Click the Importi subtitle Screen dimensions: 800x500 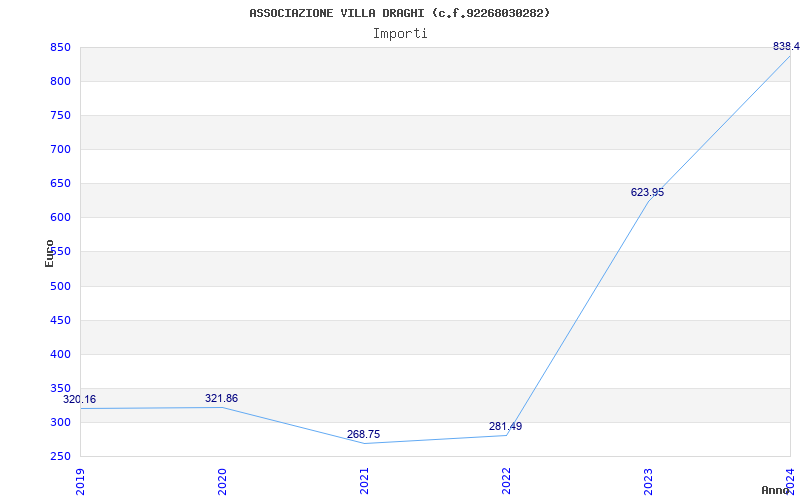tap(400, 34)
